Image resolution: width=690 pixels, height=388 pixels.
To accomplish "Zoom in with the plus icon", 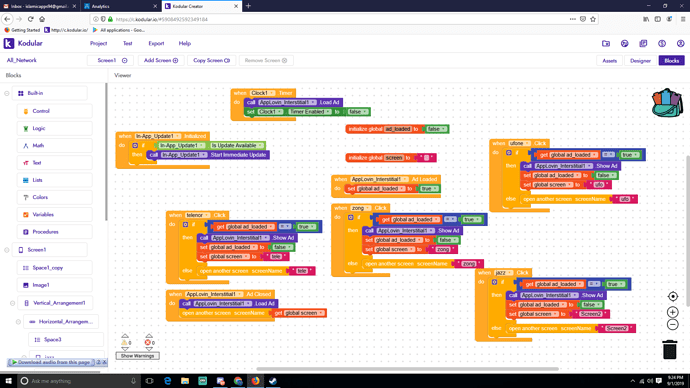I will 672,312.
